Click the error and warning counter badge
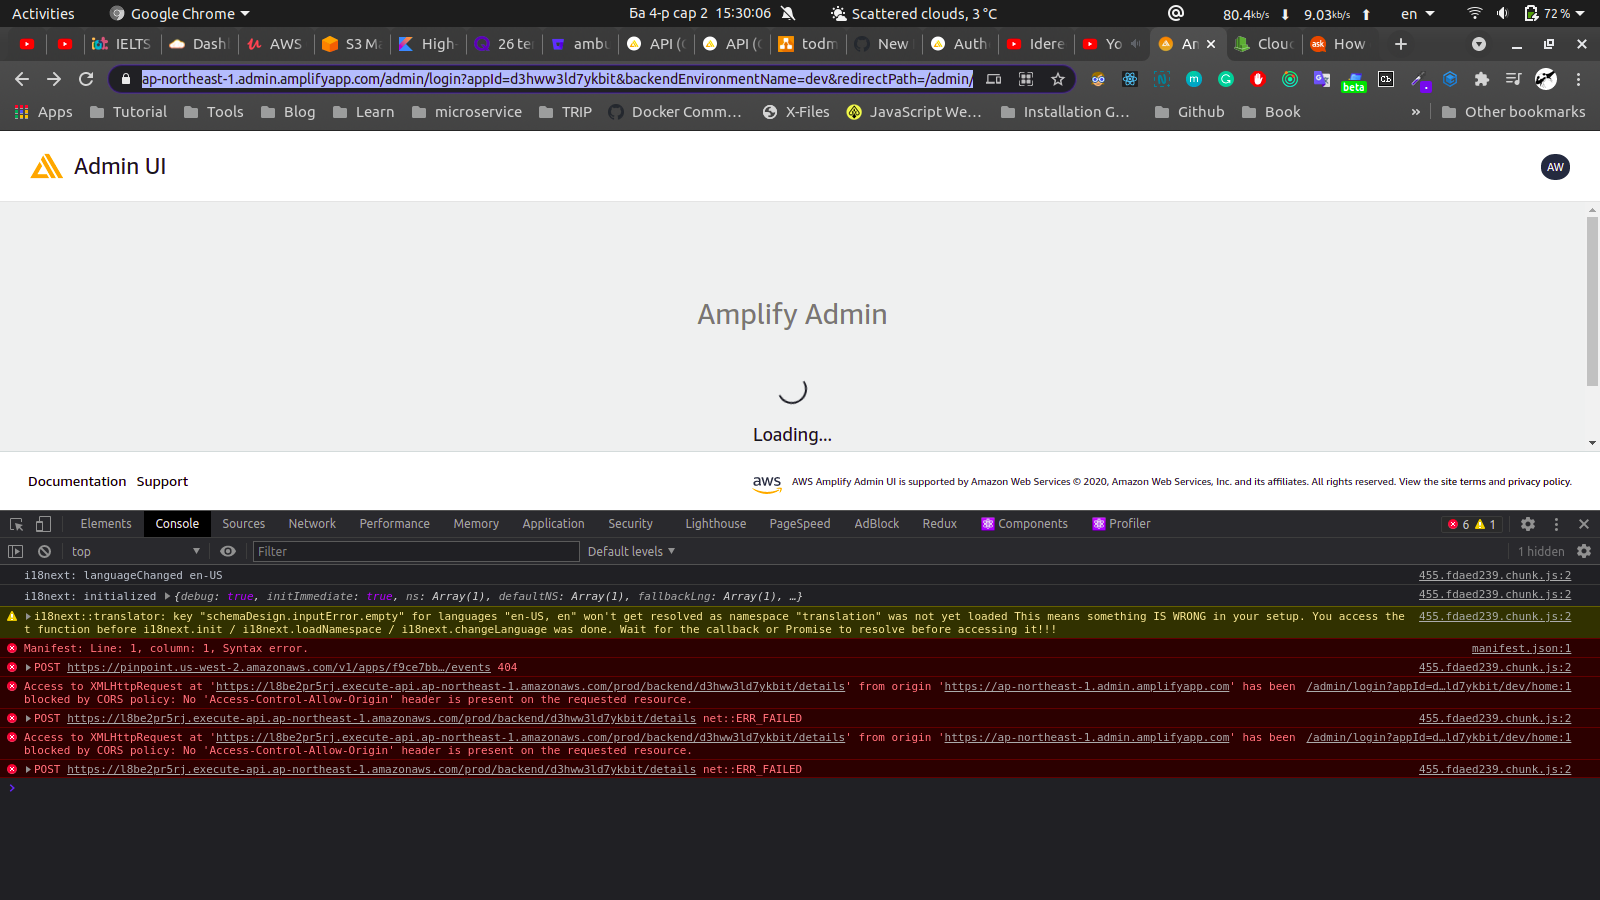Image resolution: width=1600 pixels, height=900 pixels. [1472, 524]
